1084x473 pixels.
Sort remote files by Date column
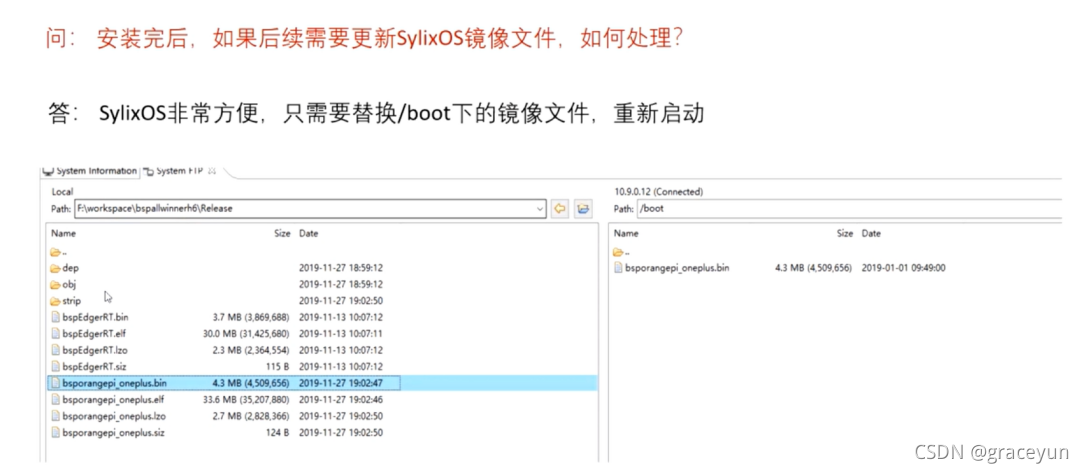click(x=871, y=234)
